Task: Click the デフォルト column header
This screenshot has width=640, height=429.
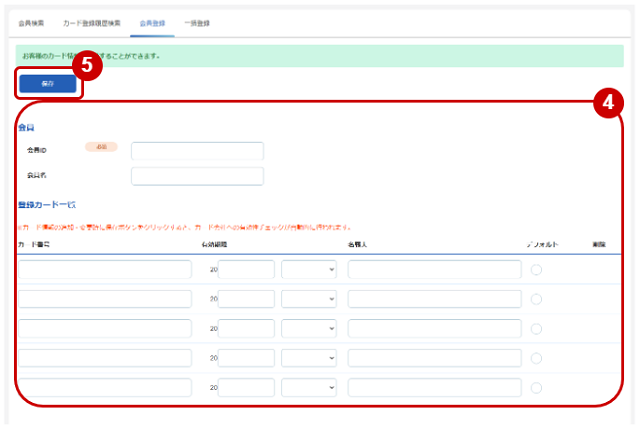Action: (x=542, y=245)
